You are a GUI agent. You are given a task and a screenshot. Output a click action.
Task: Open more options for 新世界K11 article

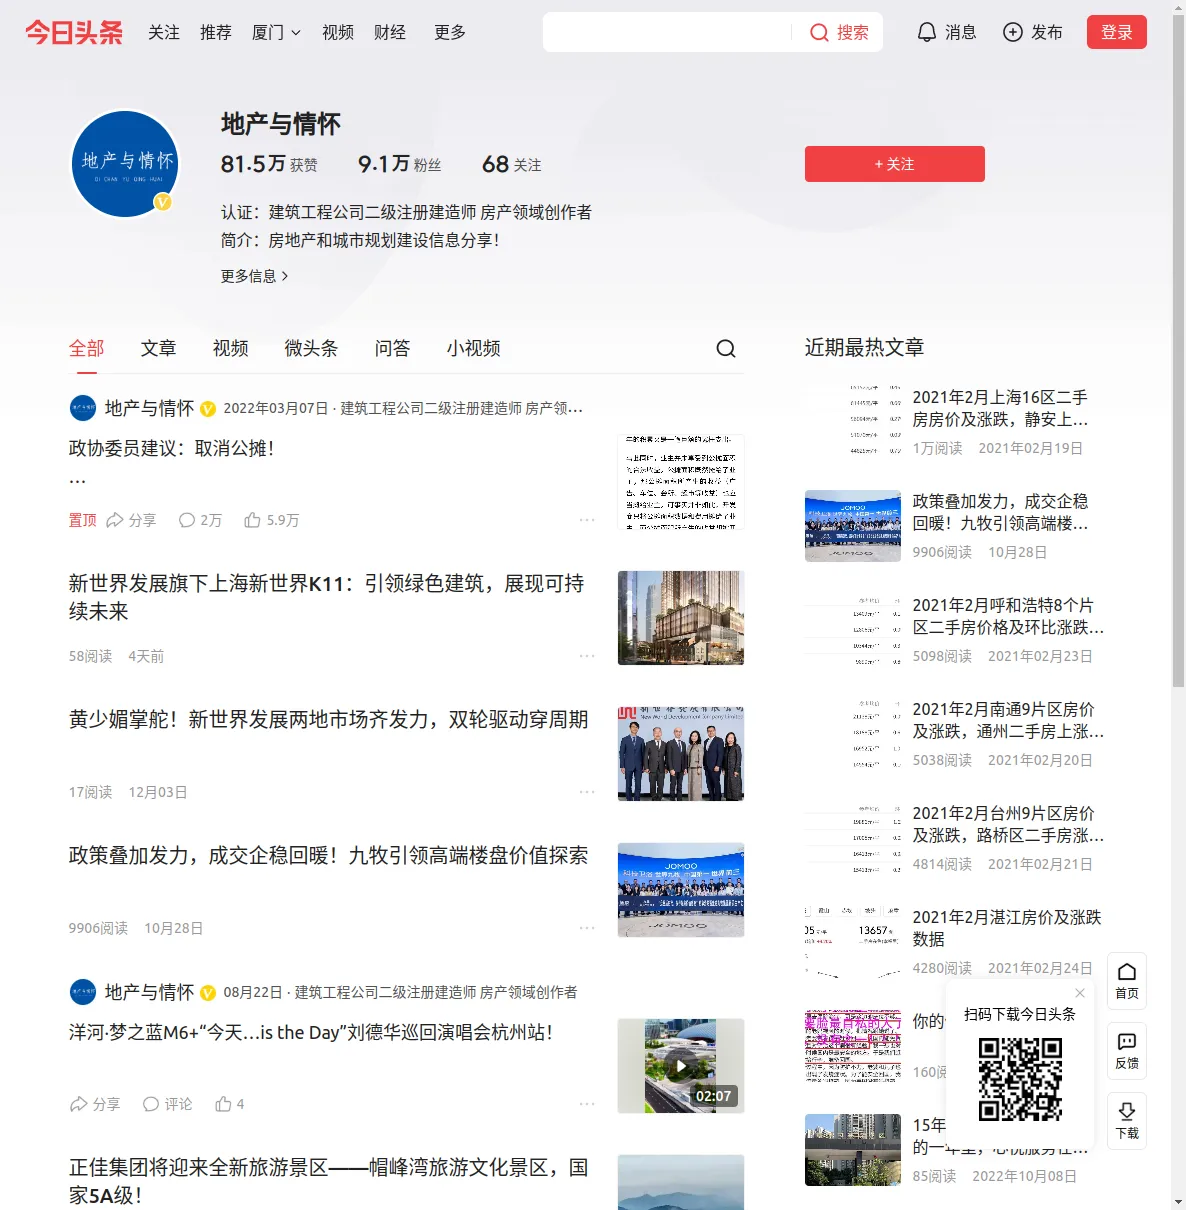point(587,656)
